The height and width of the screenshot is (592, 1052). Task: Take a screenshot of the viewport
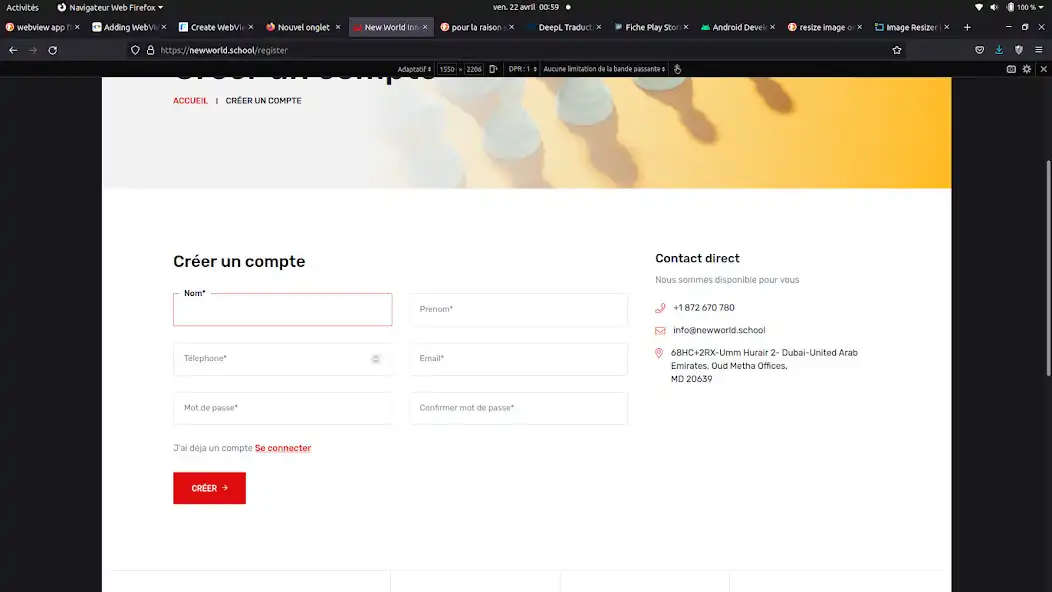click(1011, 69)
